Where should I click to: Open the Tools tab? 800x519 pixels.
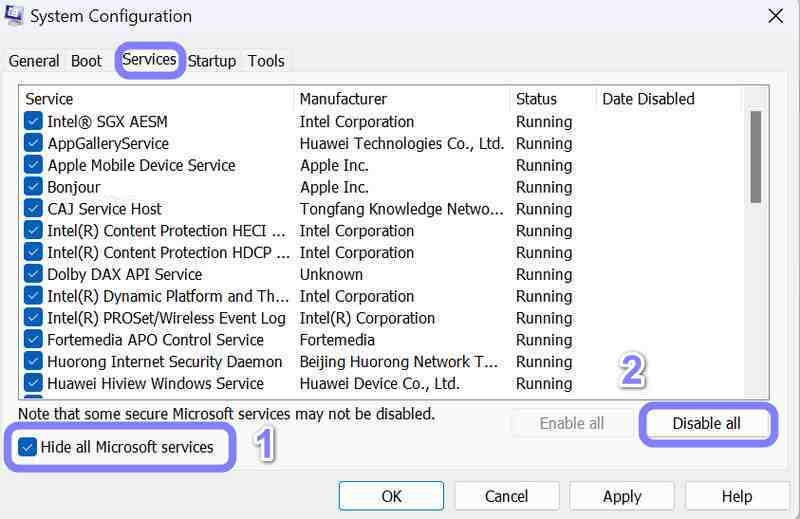[x=266, y=61]
